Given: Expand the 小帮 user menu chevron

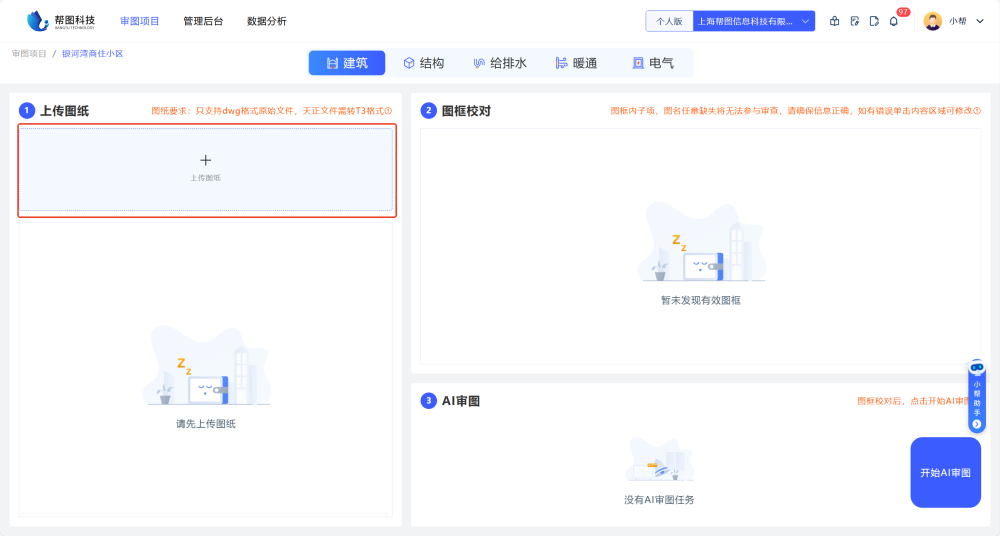Looking at the screenshot, I should pos(980,21).
